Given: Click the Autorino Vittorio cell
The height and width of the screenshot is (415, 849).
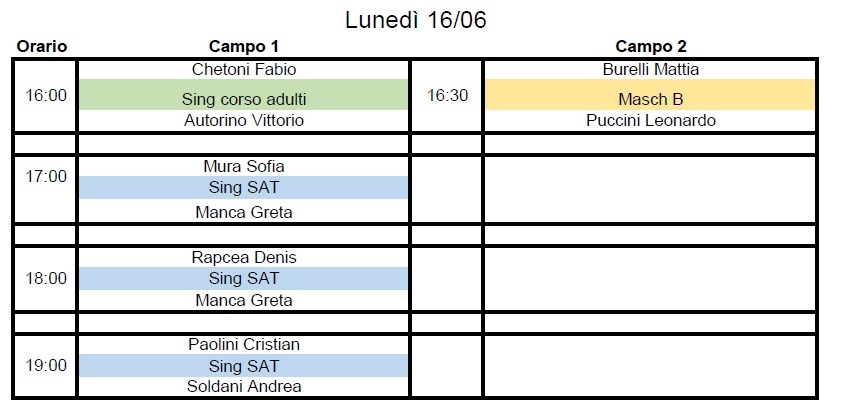Looking at the screenshot, I should [244, 120].
